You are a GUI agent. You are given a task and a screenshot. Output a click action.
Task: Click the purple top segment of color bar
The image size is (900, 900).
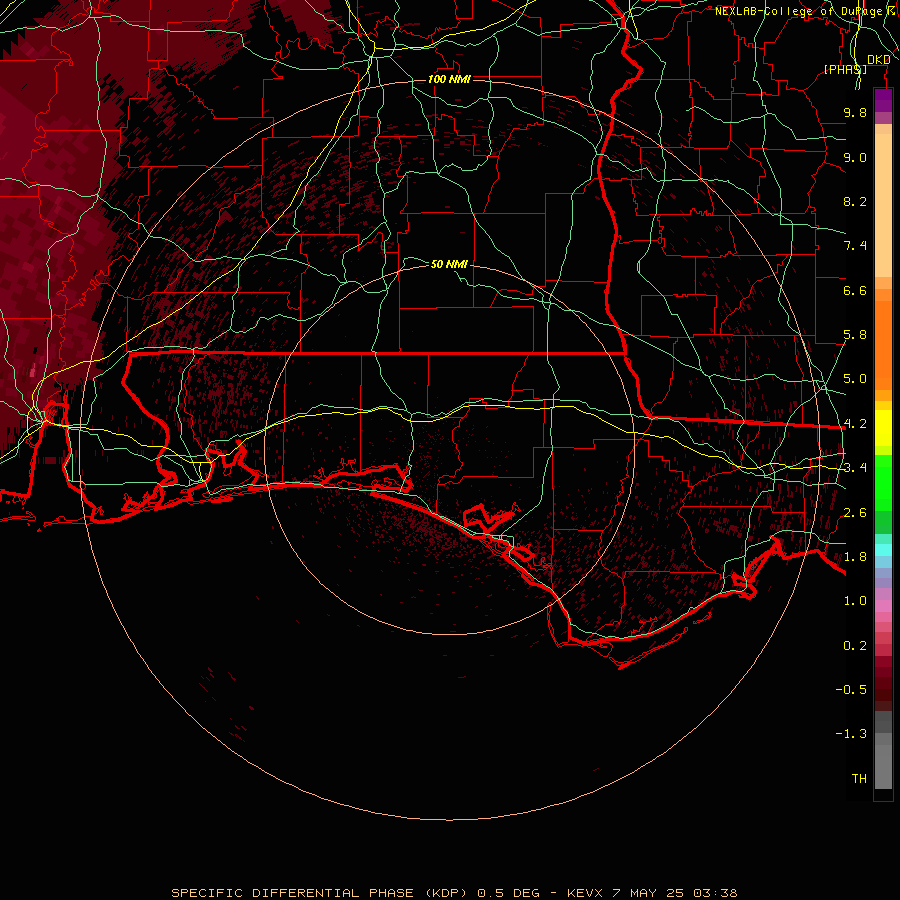(883, 100)
